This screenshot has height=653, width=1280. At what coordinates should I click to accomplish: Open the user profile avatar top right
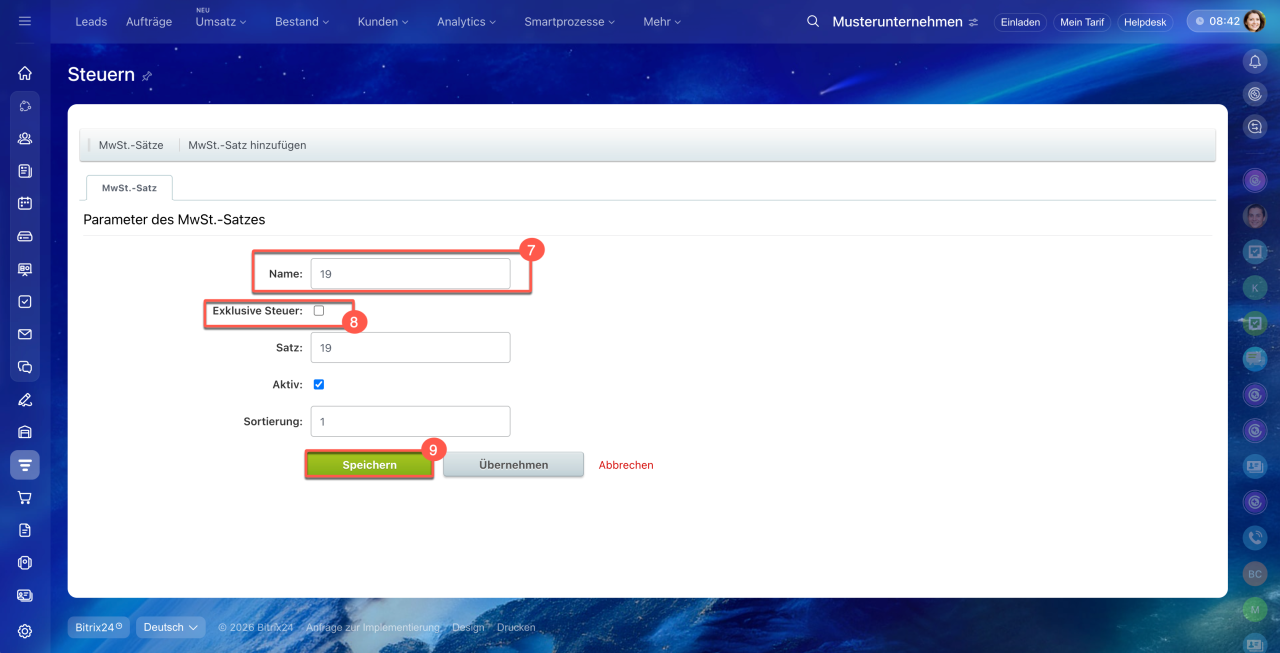(x=1254, y=21)
